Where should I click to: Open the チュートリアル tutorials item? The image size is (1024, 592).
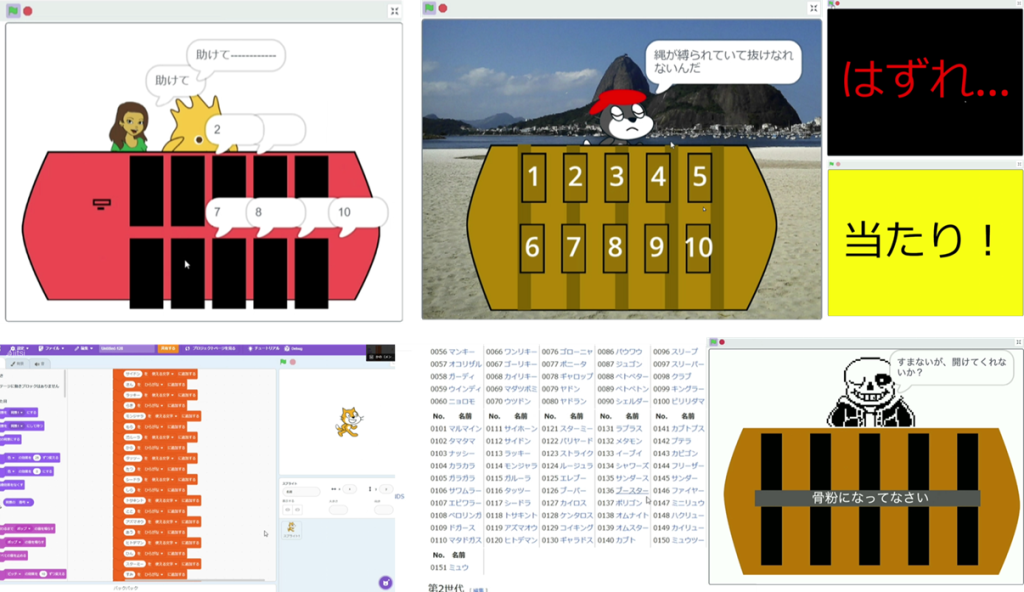[x=264, y=349]
